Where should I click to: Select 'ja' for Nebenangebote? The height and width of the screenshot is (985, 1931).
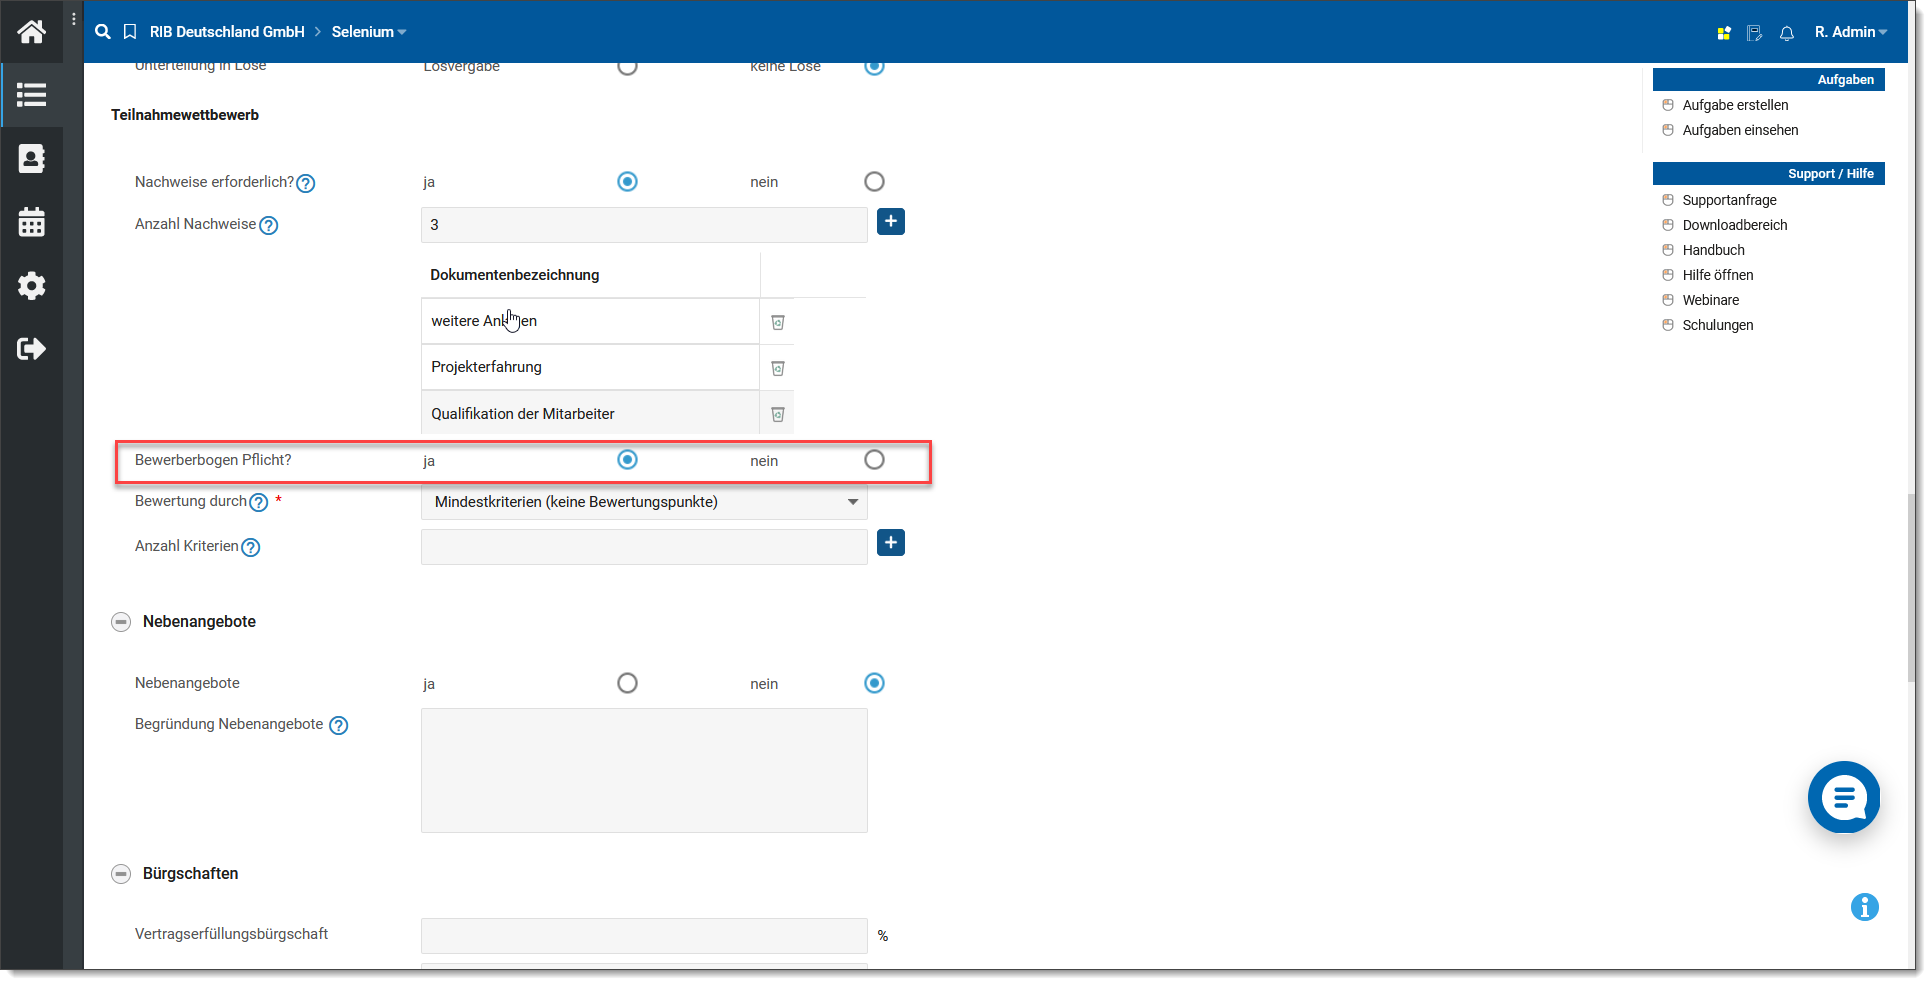pyautogui.click(x=627, y=683)
